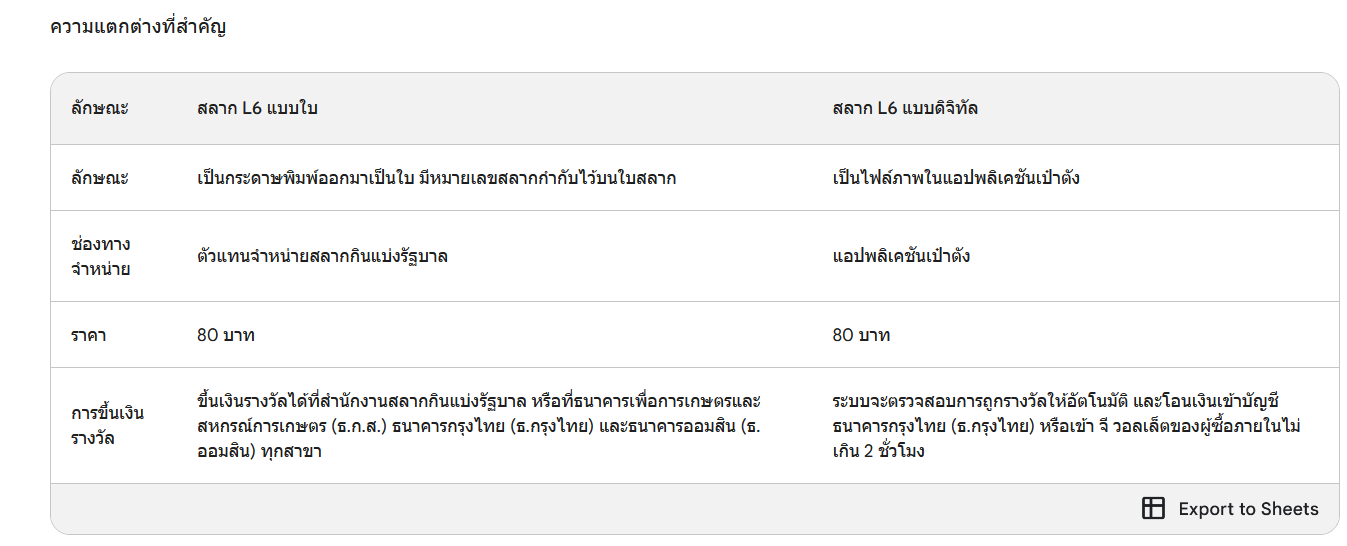Click the cell เป็นไฟล์ภาพในแอปพลิเคชันเป๋าตัง
Image resolution: width=1347 pixels, height=546 pixels.
955,178
